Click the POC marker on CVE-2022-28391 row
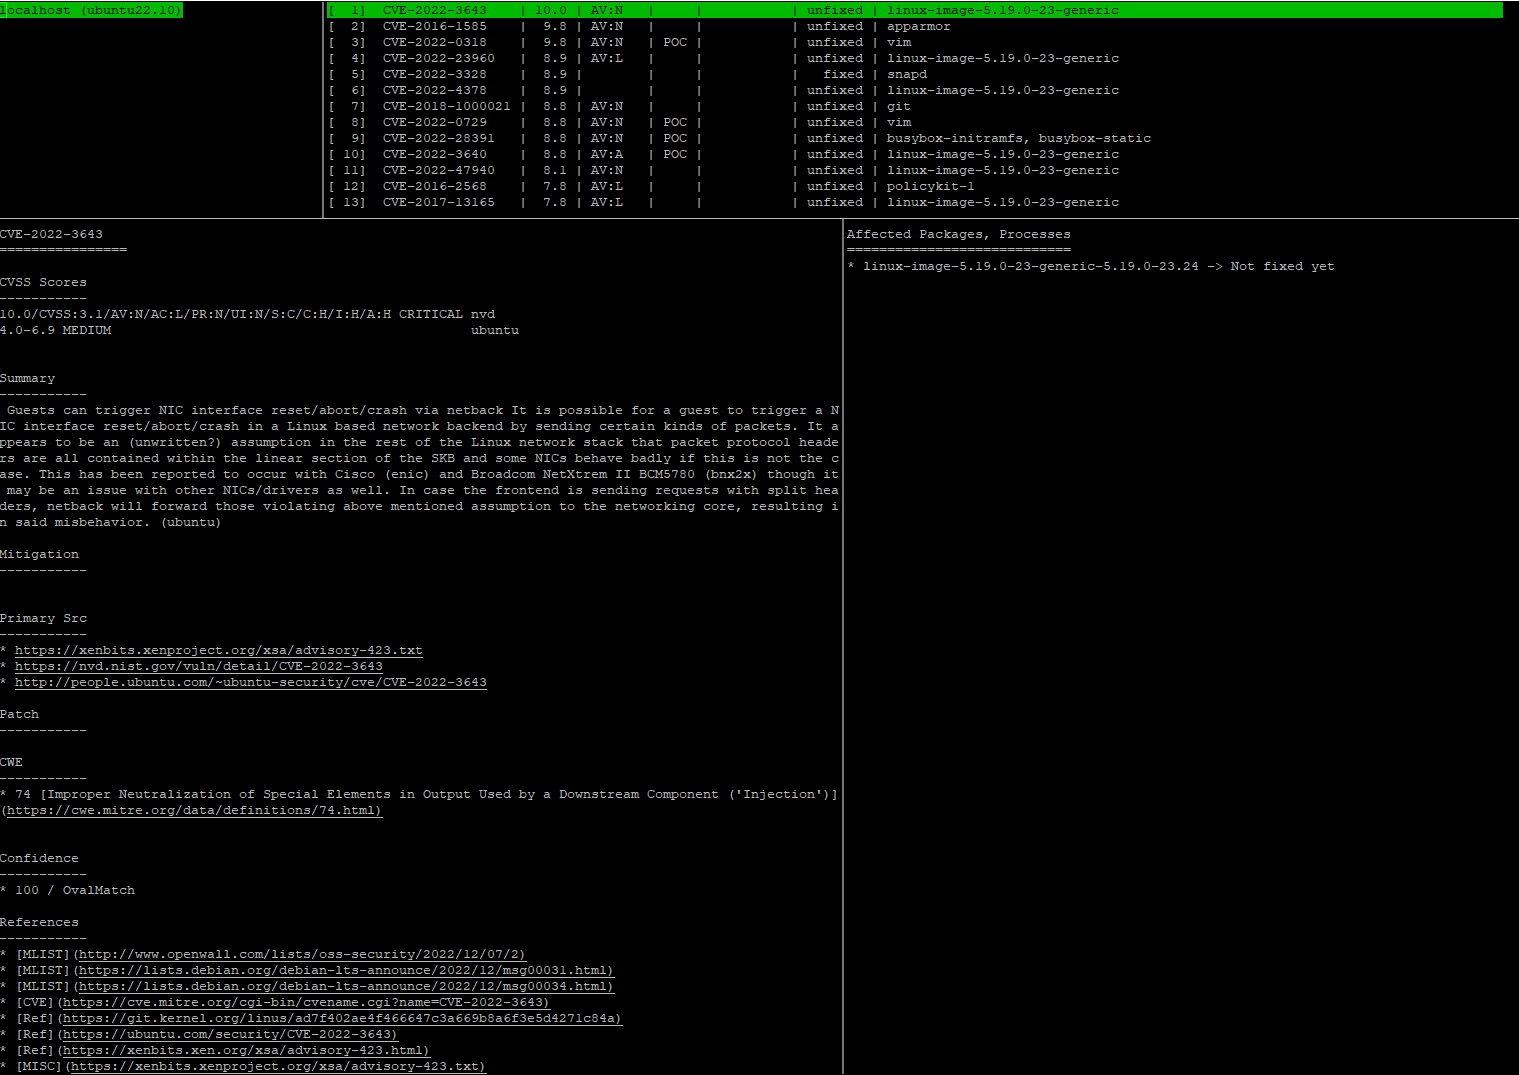The image size is (1519, 1075). 675,138
